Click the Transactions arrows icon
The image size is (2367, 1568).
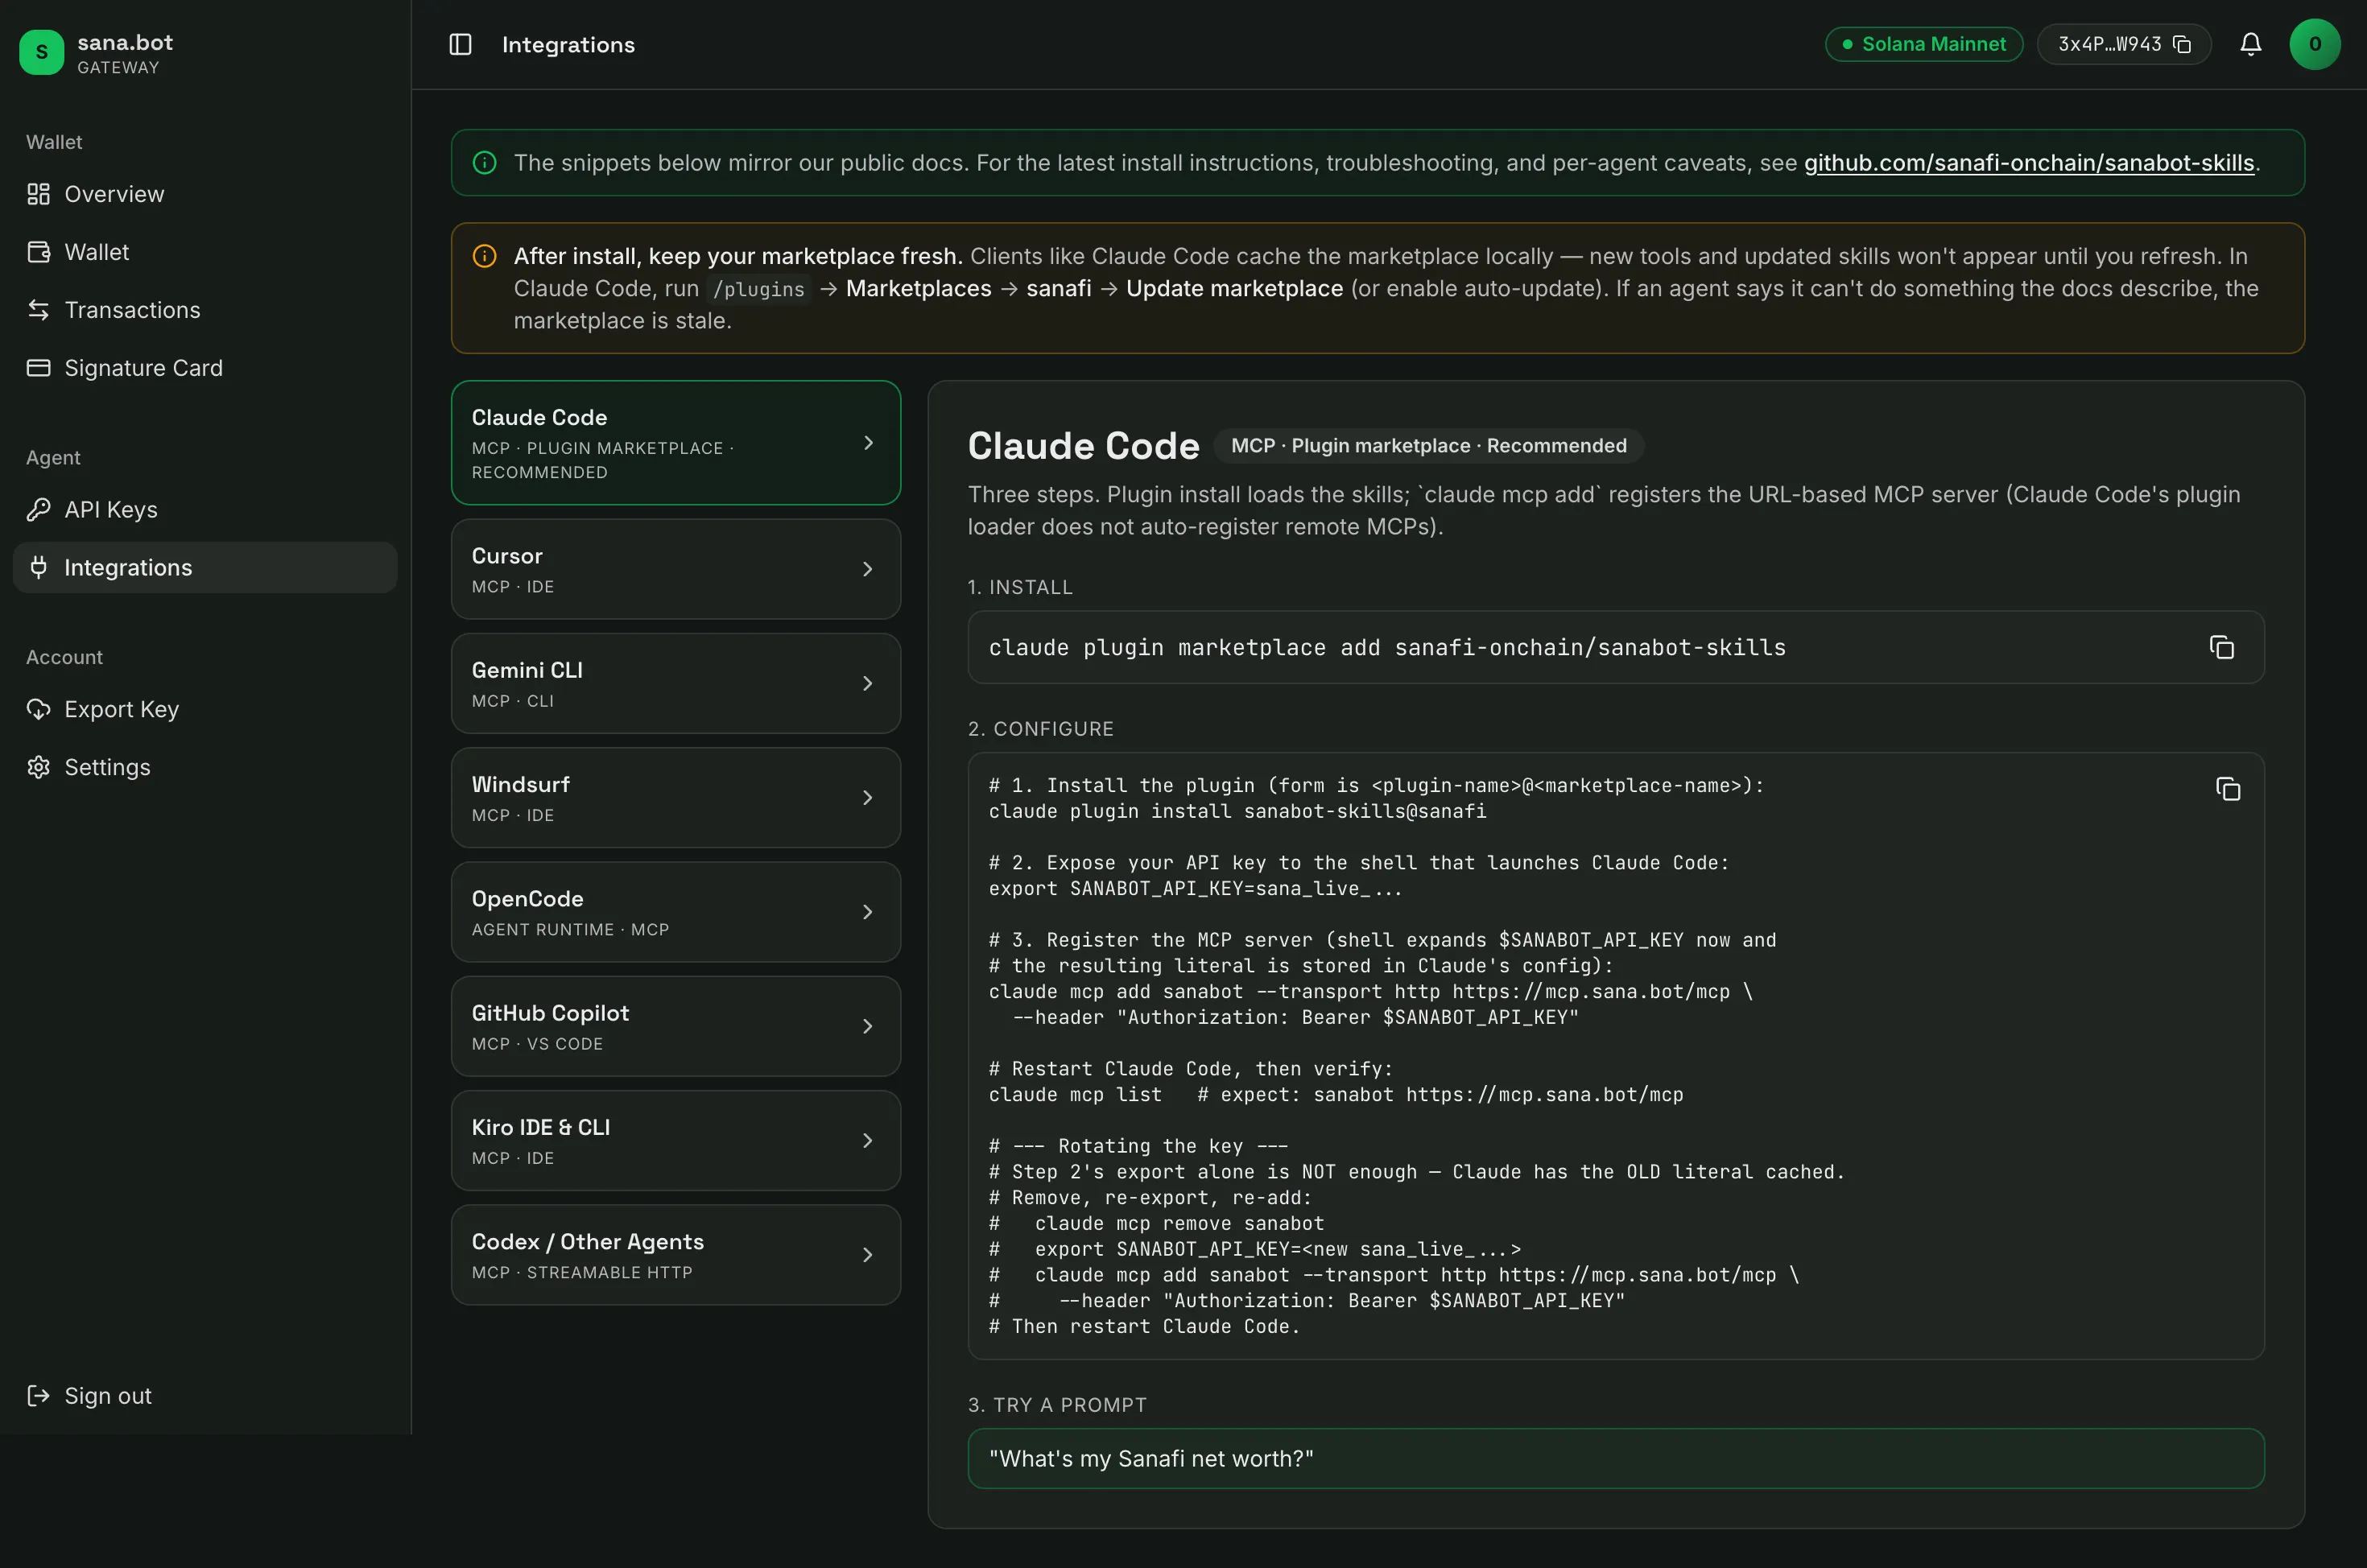(x=38, y=310)
